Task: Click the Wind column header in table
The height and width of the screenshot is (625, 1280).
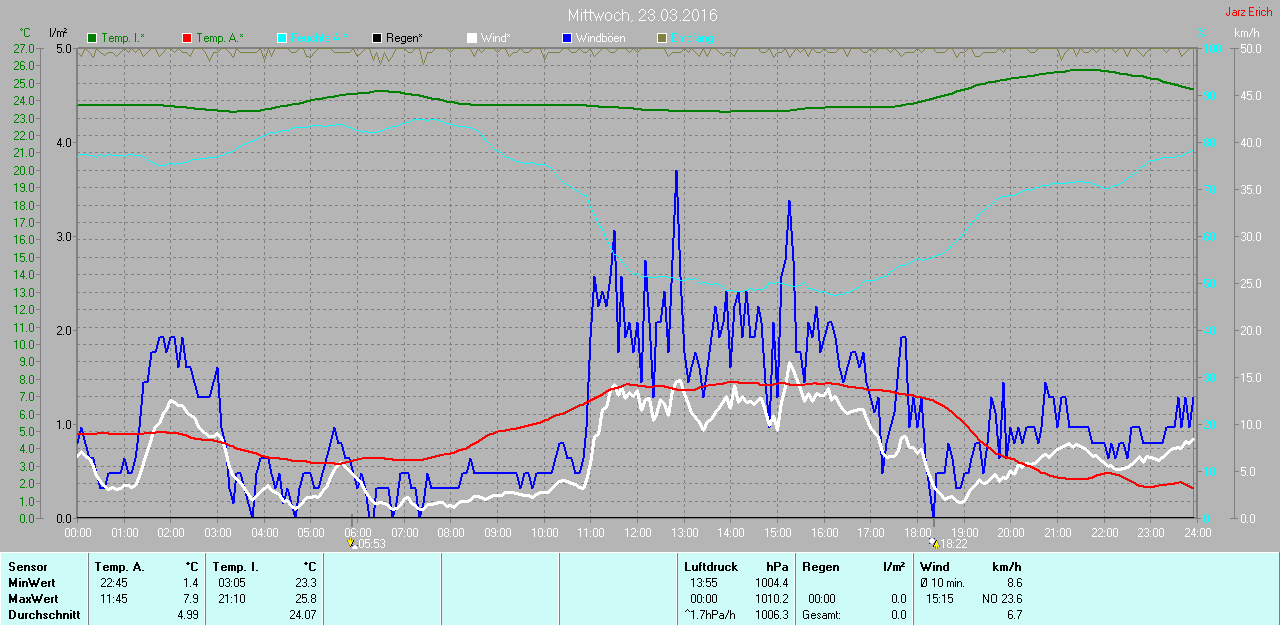Action: tap(934, 567)
